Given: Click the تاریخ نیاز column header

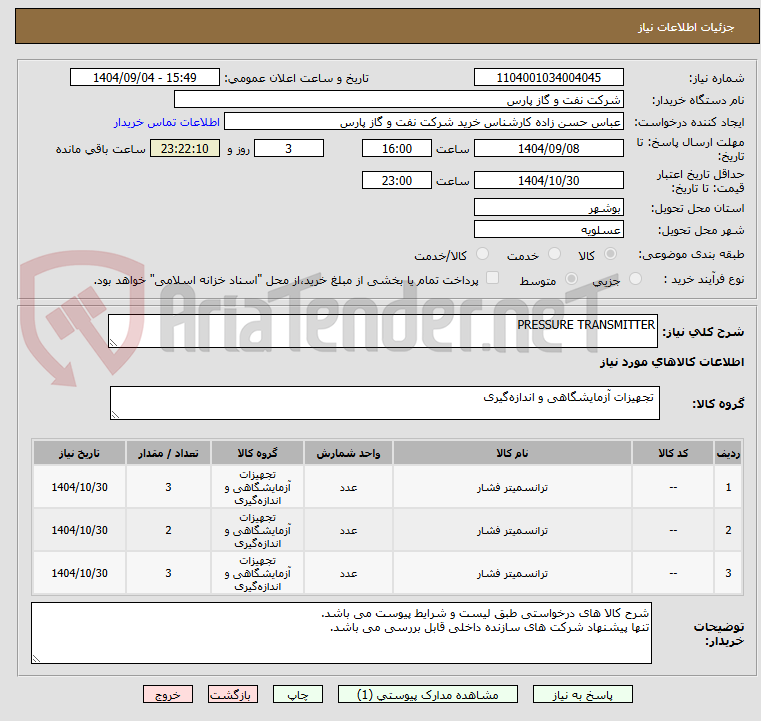Looking at the screenshot, I should (x=79, y=453).
